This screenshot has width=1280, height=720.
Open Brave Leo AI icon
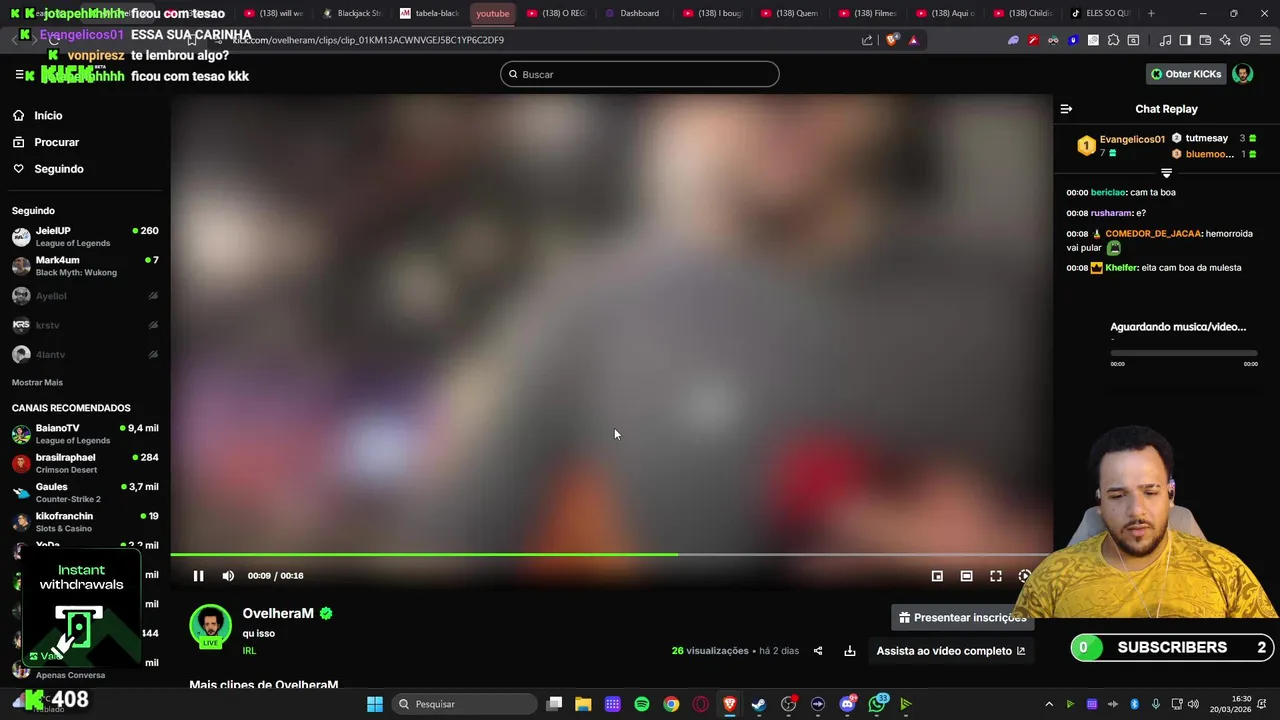(x=1225, y=40)
